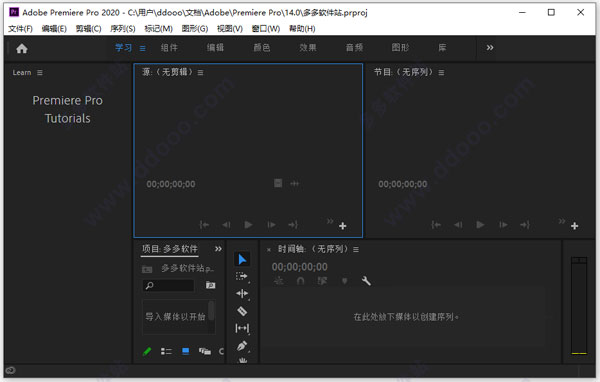Viewport: 600px width, 382px height.
Task: Select the Slip tool
Action: click(x=242, y=328)
